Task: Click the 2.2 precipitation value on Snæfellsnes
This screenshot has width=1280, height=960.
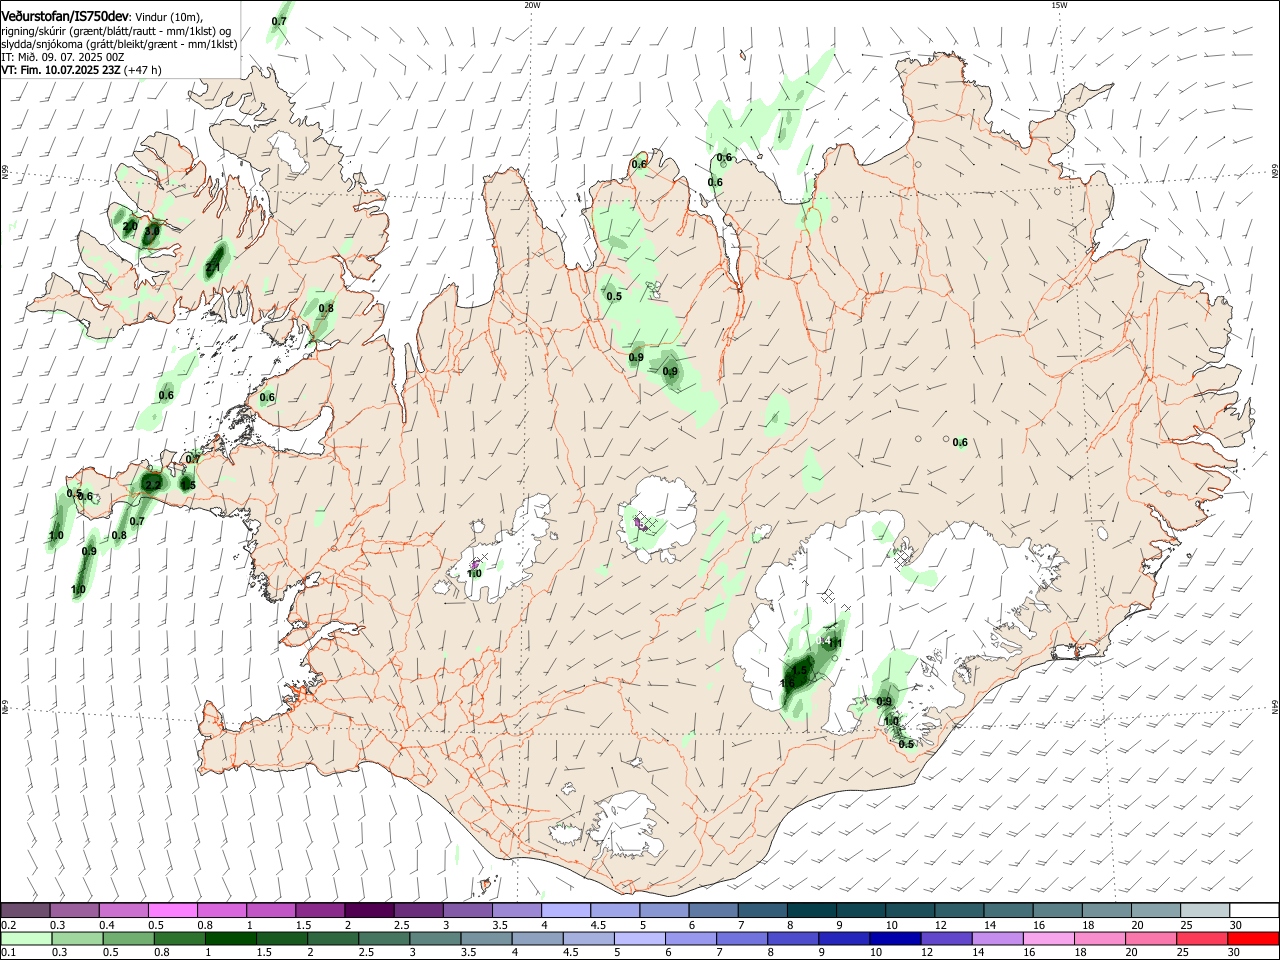Action: [152, 484]
